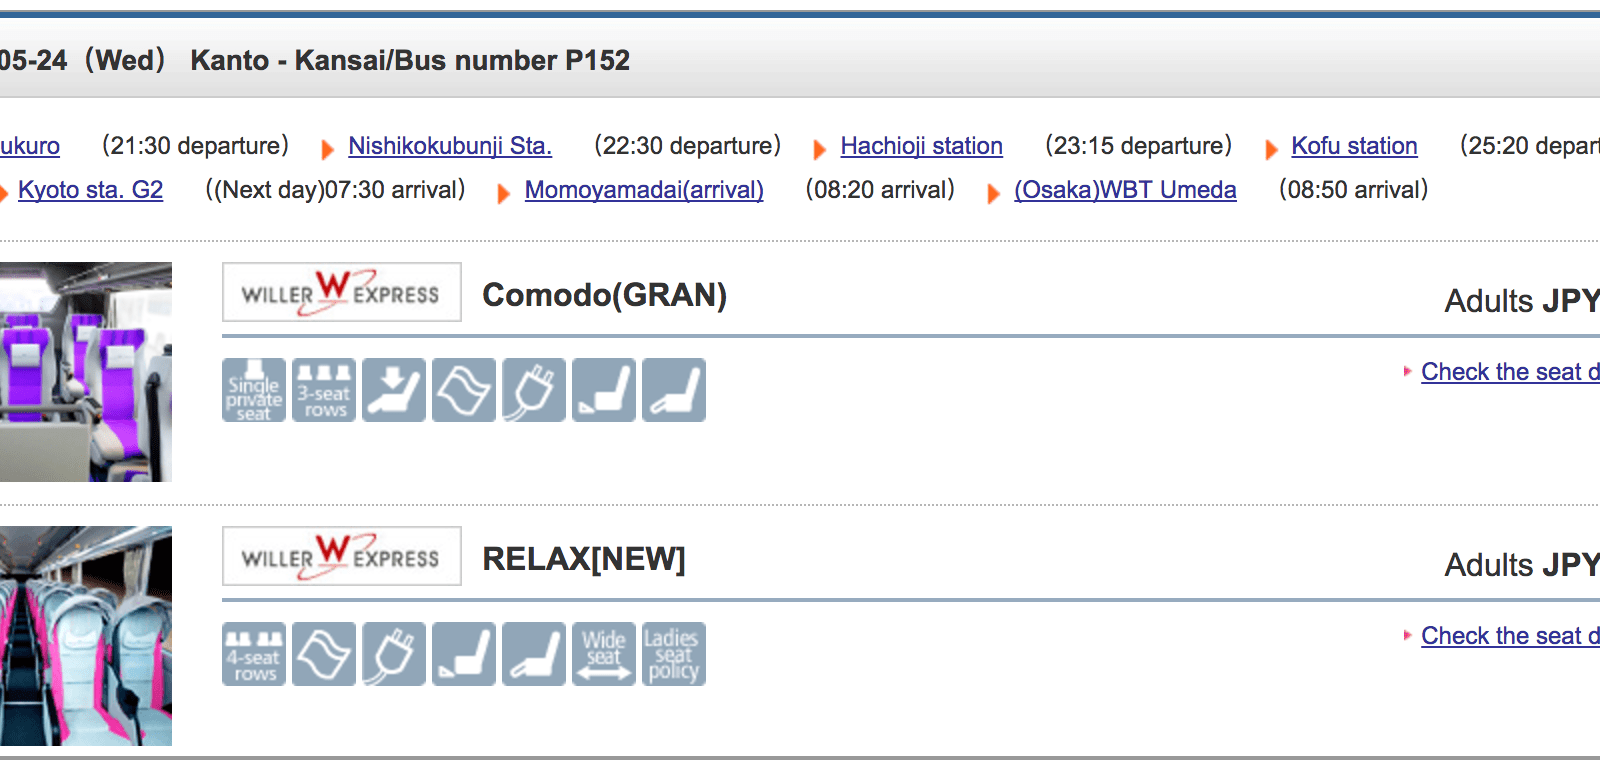Screen dimensions: 1600x772
Task: Follow the Kofu station link
Action: [x=1354, y=146]
